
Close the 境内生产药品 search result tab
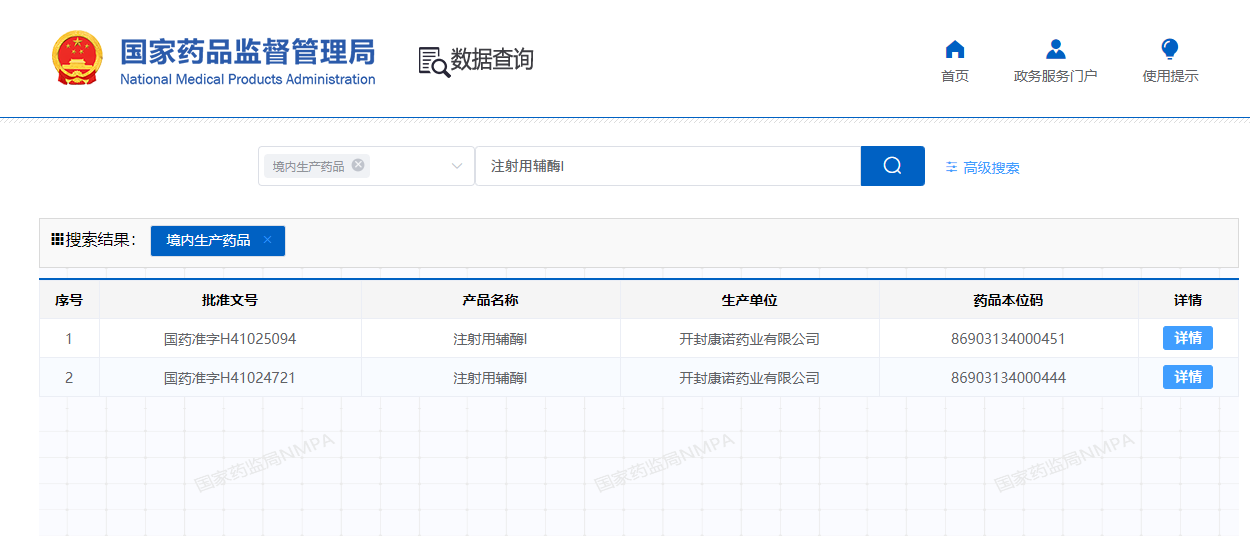coord(267,240)
